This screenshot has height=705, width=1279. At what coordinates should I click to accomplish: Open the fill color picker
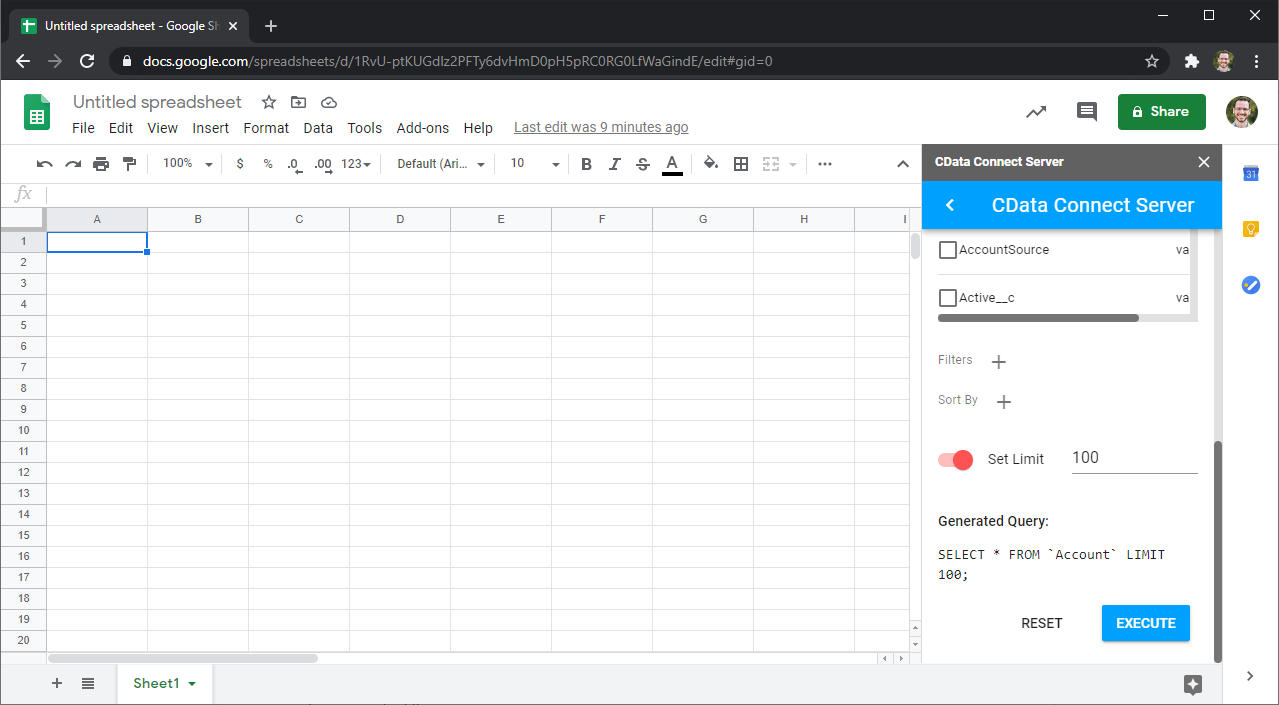coord(711,164)
